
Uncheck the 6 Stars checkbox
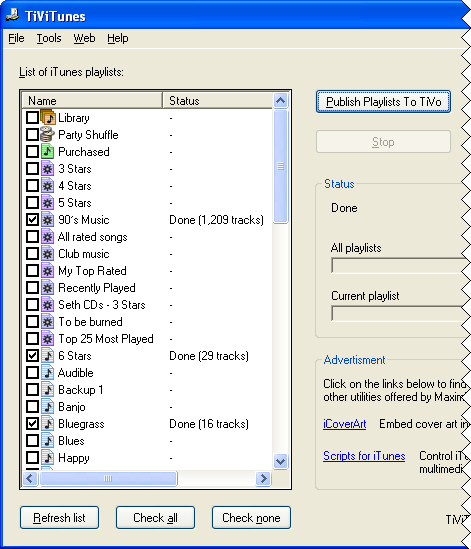click(33, 356)
